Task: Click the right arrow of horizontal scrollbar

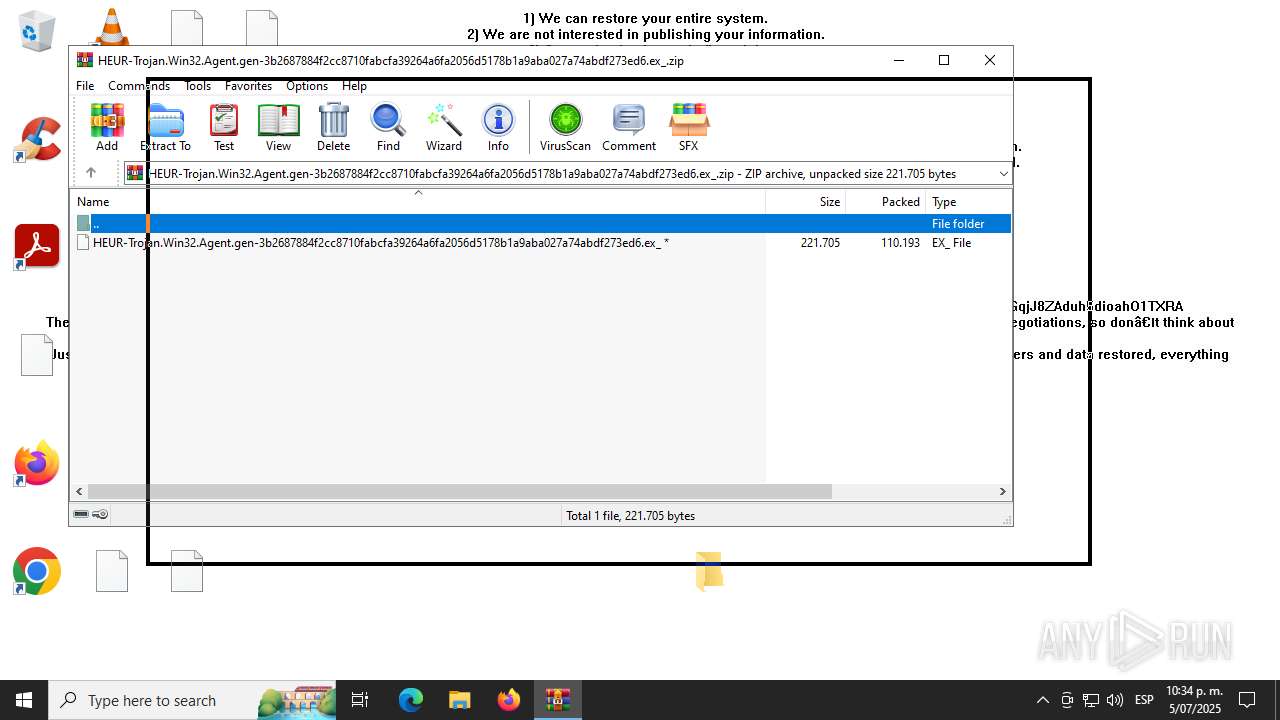Action: tap(1002, 491)
